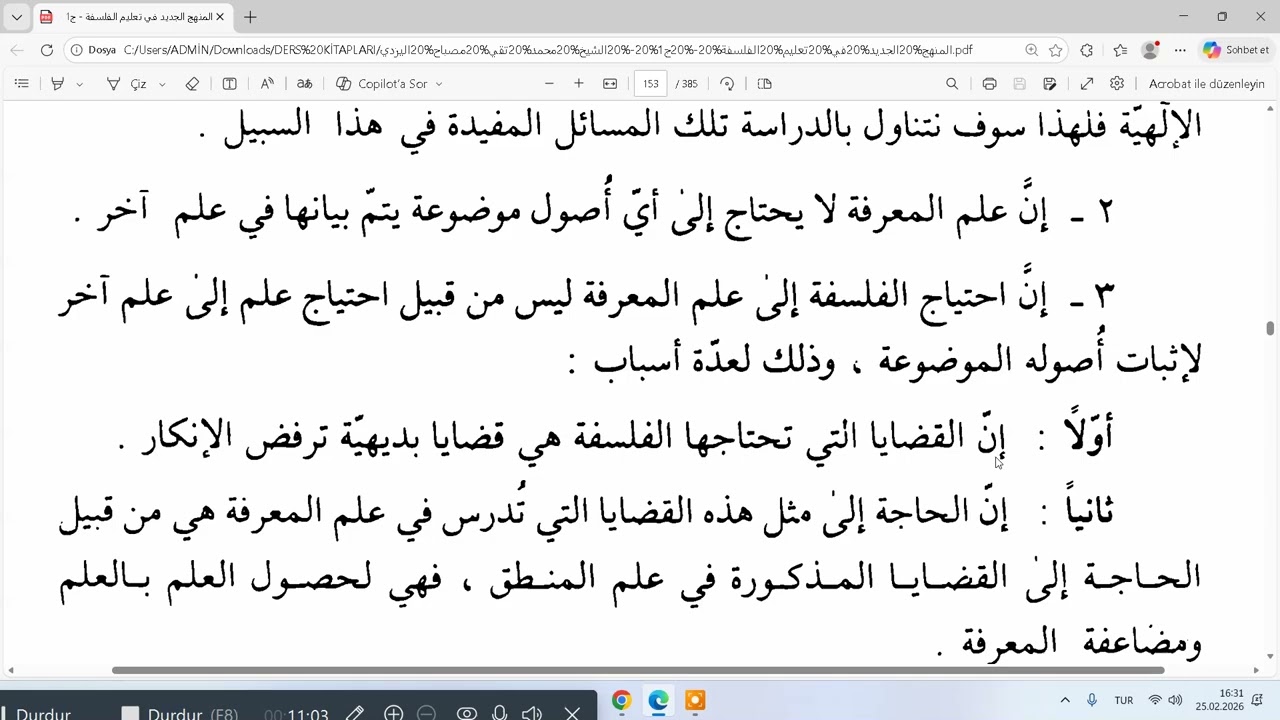Show hidden system tray icons

[x=1065, y=701]
